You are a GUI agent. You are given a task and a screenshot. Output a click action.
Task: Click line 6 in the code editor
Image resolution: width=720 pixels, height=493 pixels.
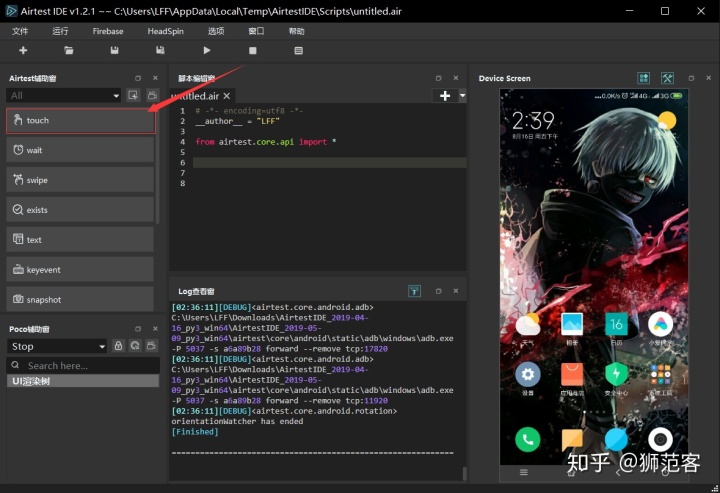pos(329,162)
